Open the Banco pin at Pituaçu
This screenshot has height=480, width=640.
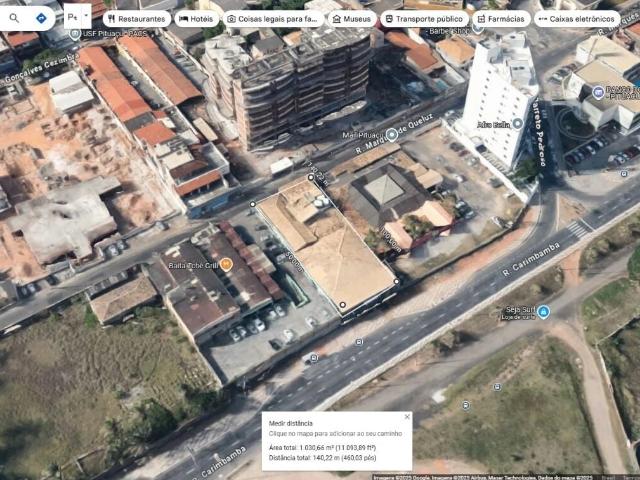(598, 92)
